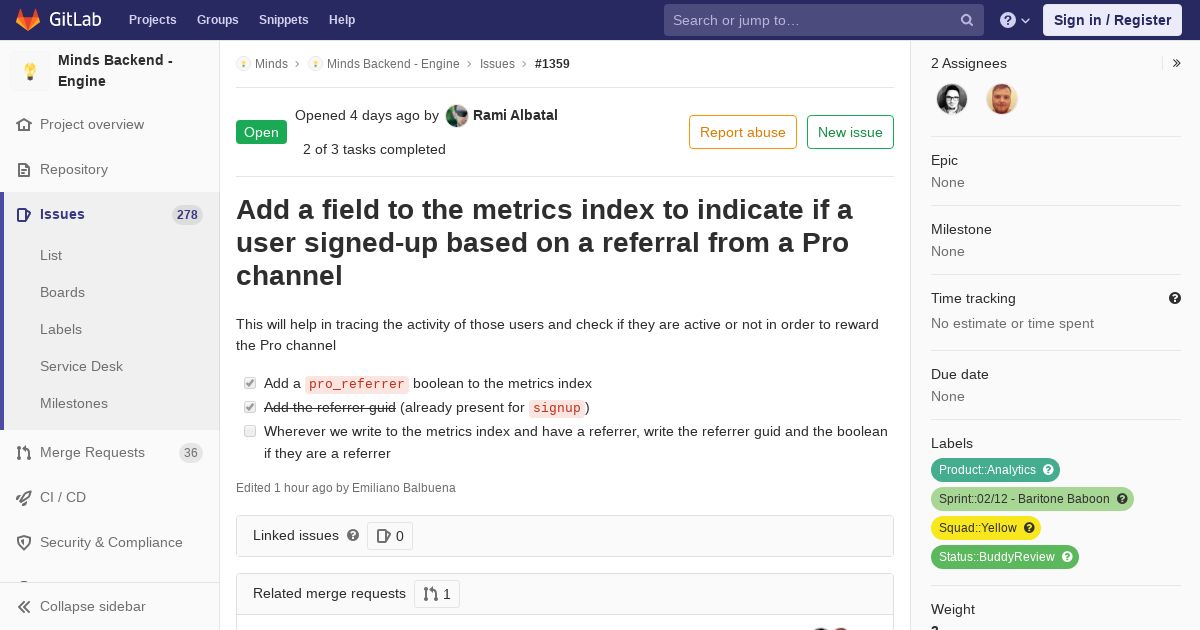This screenshot has width=1200, height=630.
Task: Open the Groups menu in navbar
Action: click(217, 20)
